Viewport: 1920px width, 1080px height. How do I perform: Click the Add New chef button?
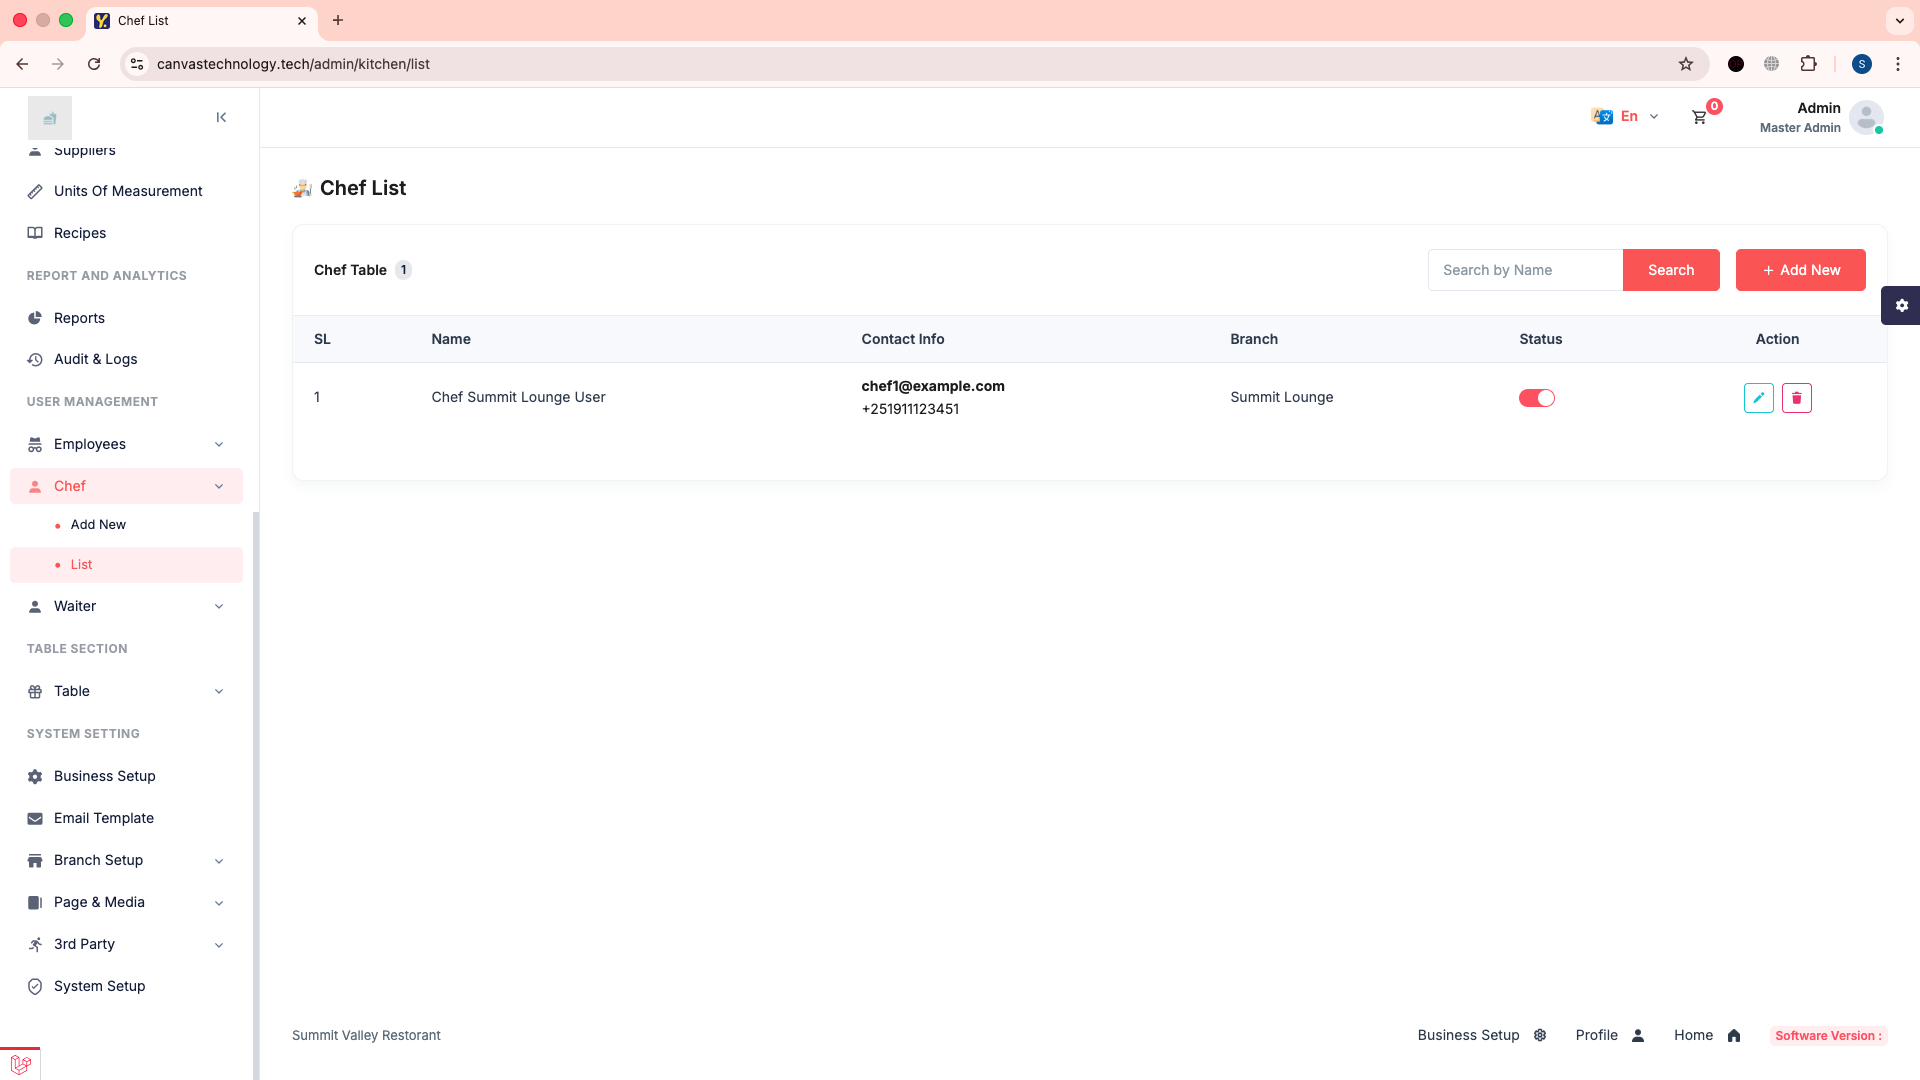click(x=1800, y=270)
